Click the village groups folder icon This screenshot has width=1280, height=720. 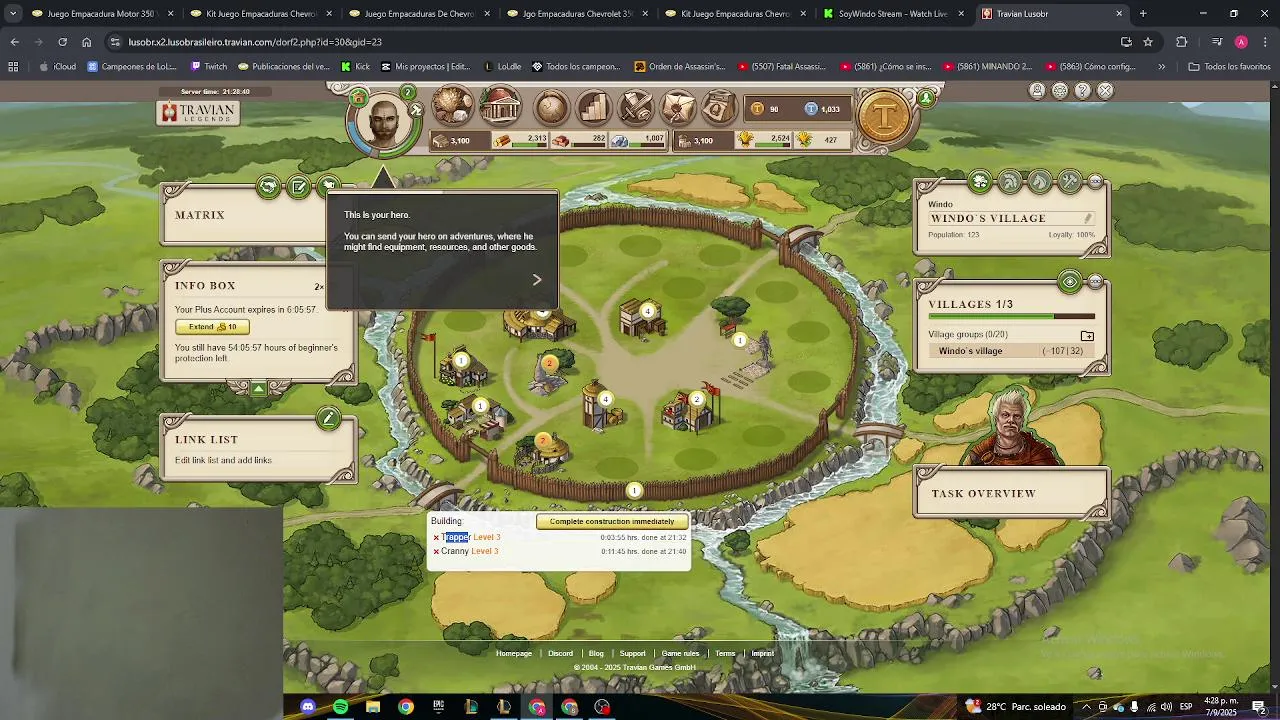coord(1087,336)
